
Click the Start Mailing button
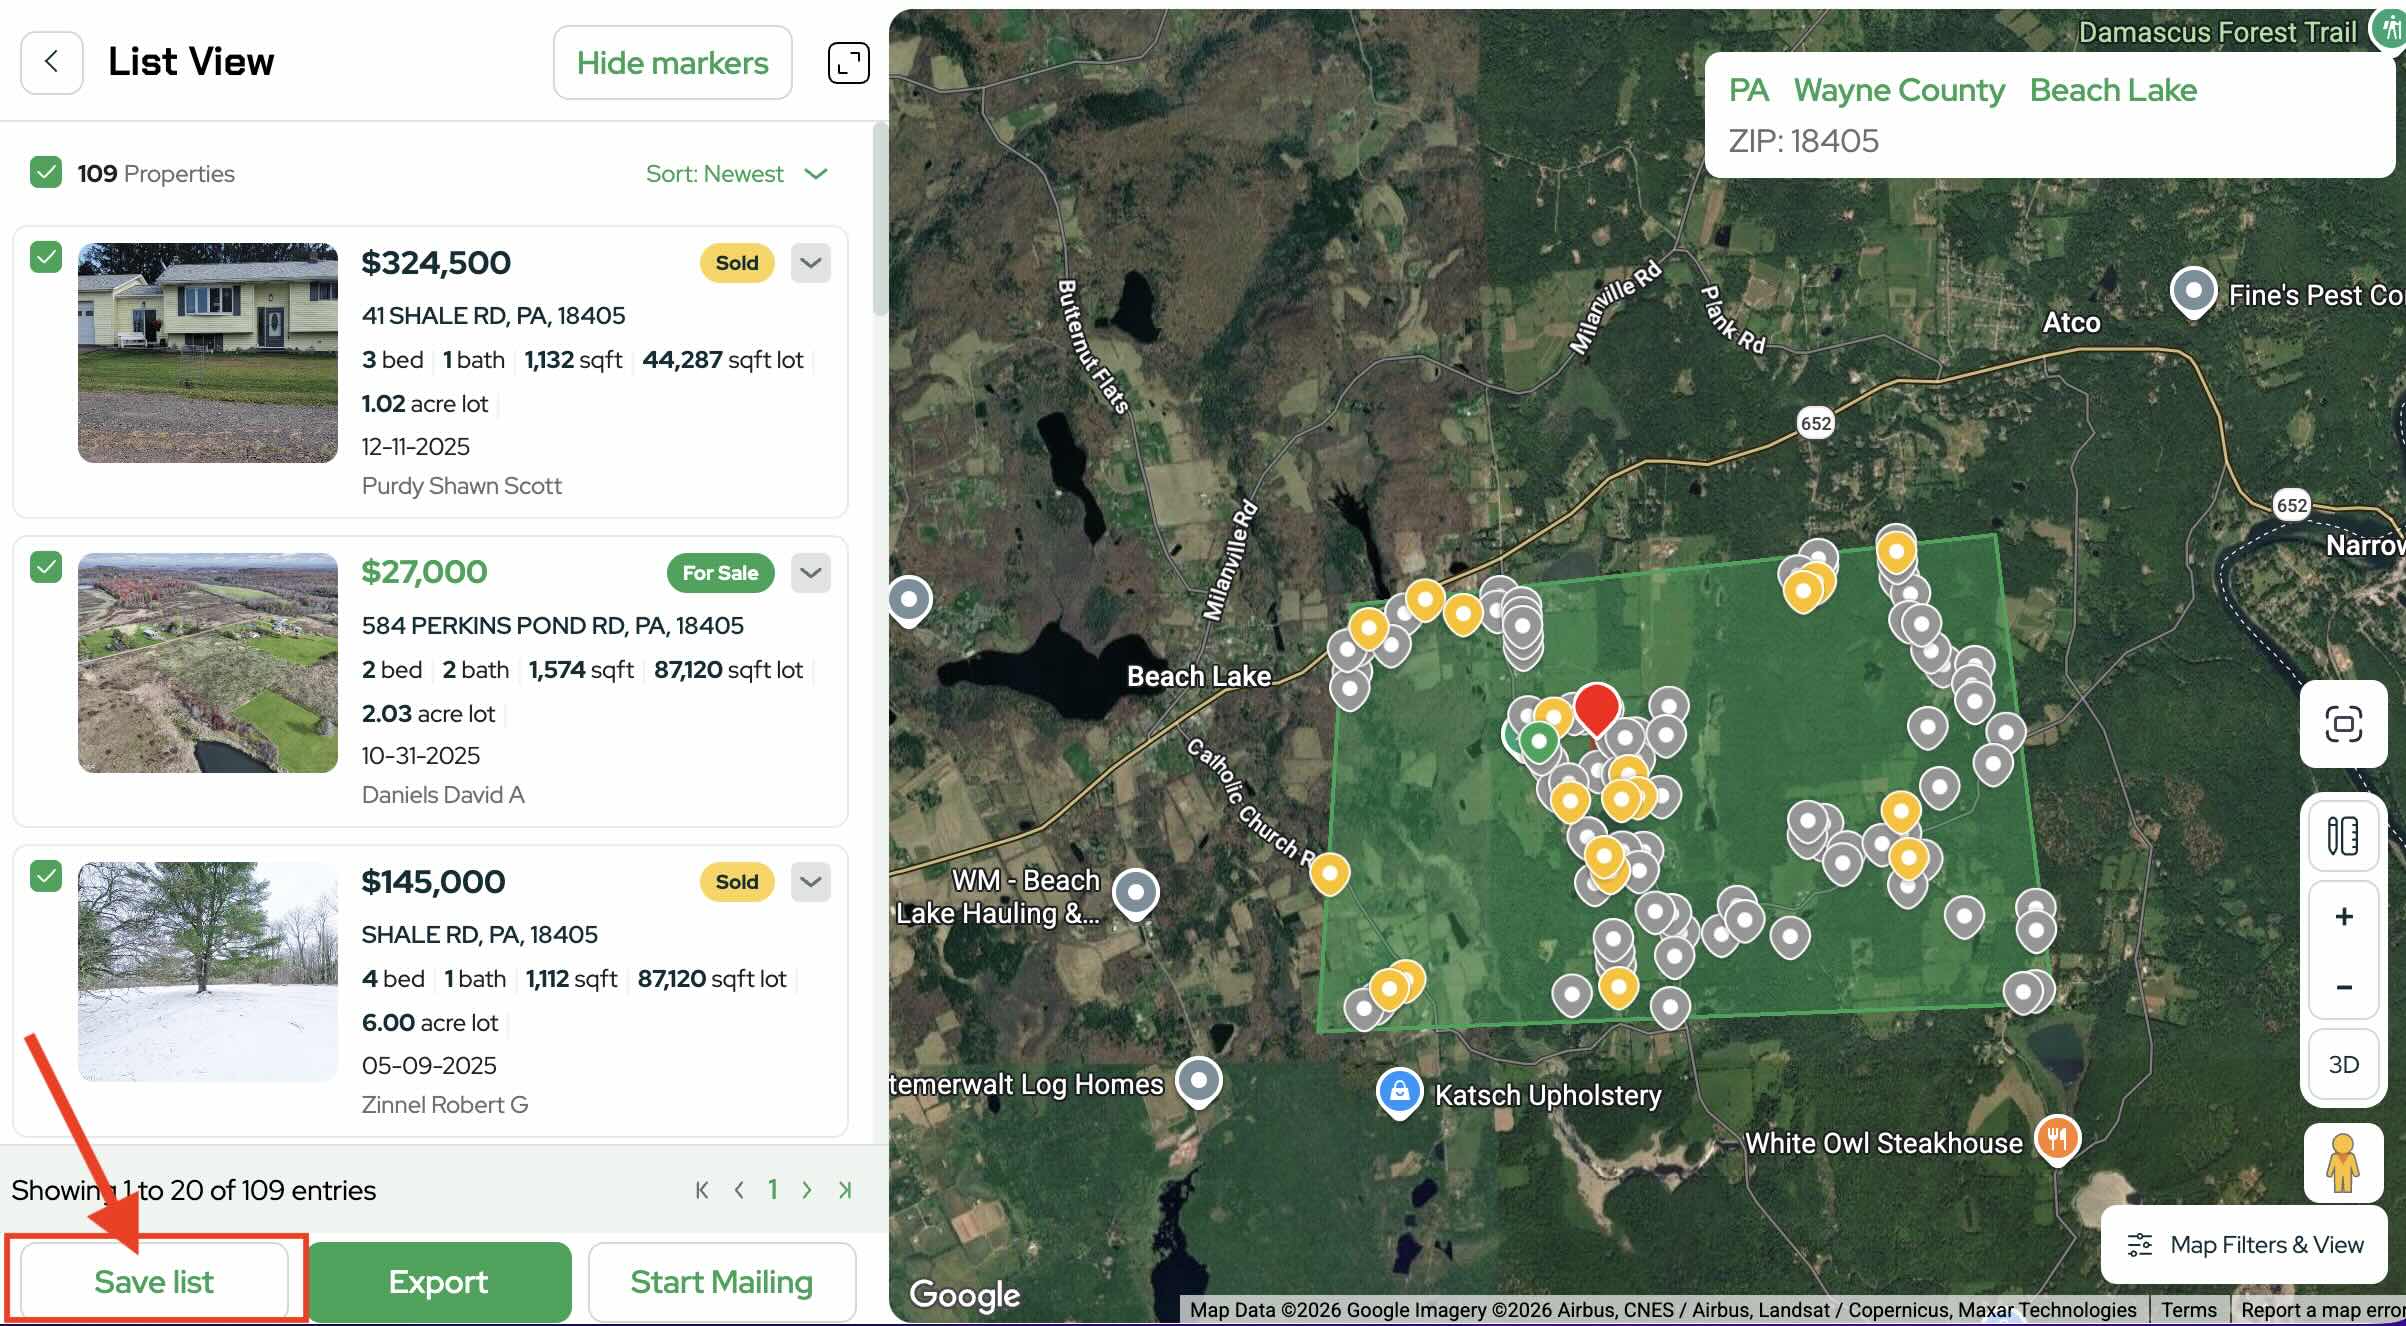(721, 1282)
